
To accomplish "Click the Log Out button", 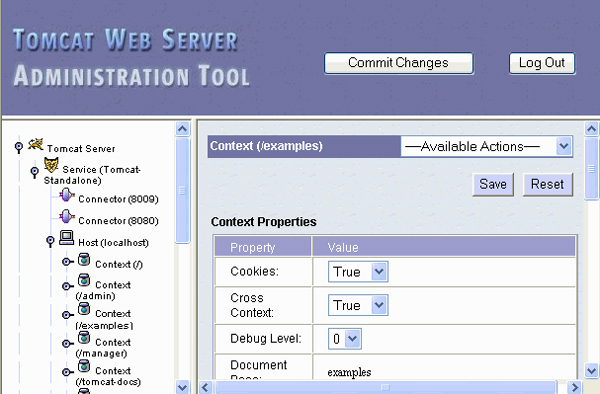I will tap(541, 63).
